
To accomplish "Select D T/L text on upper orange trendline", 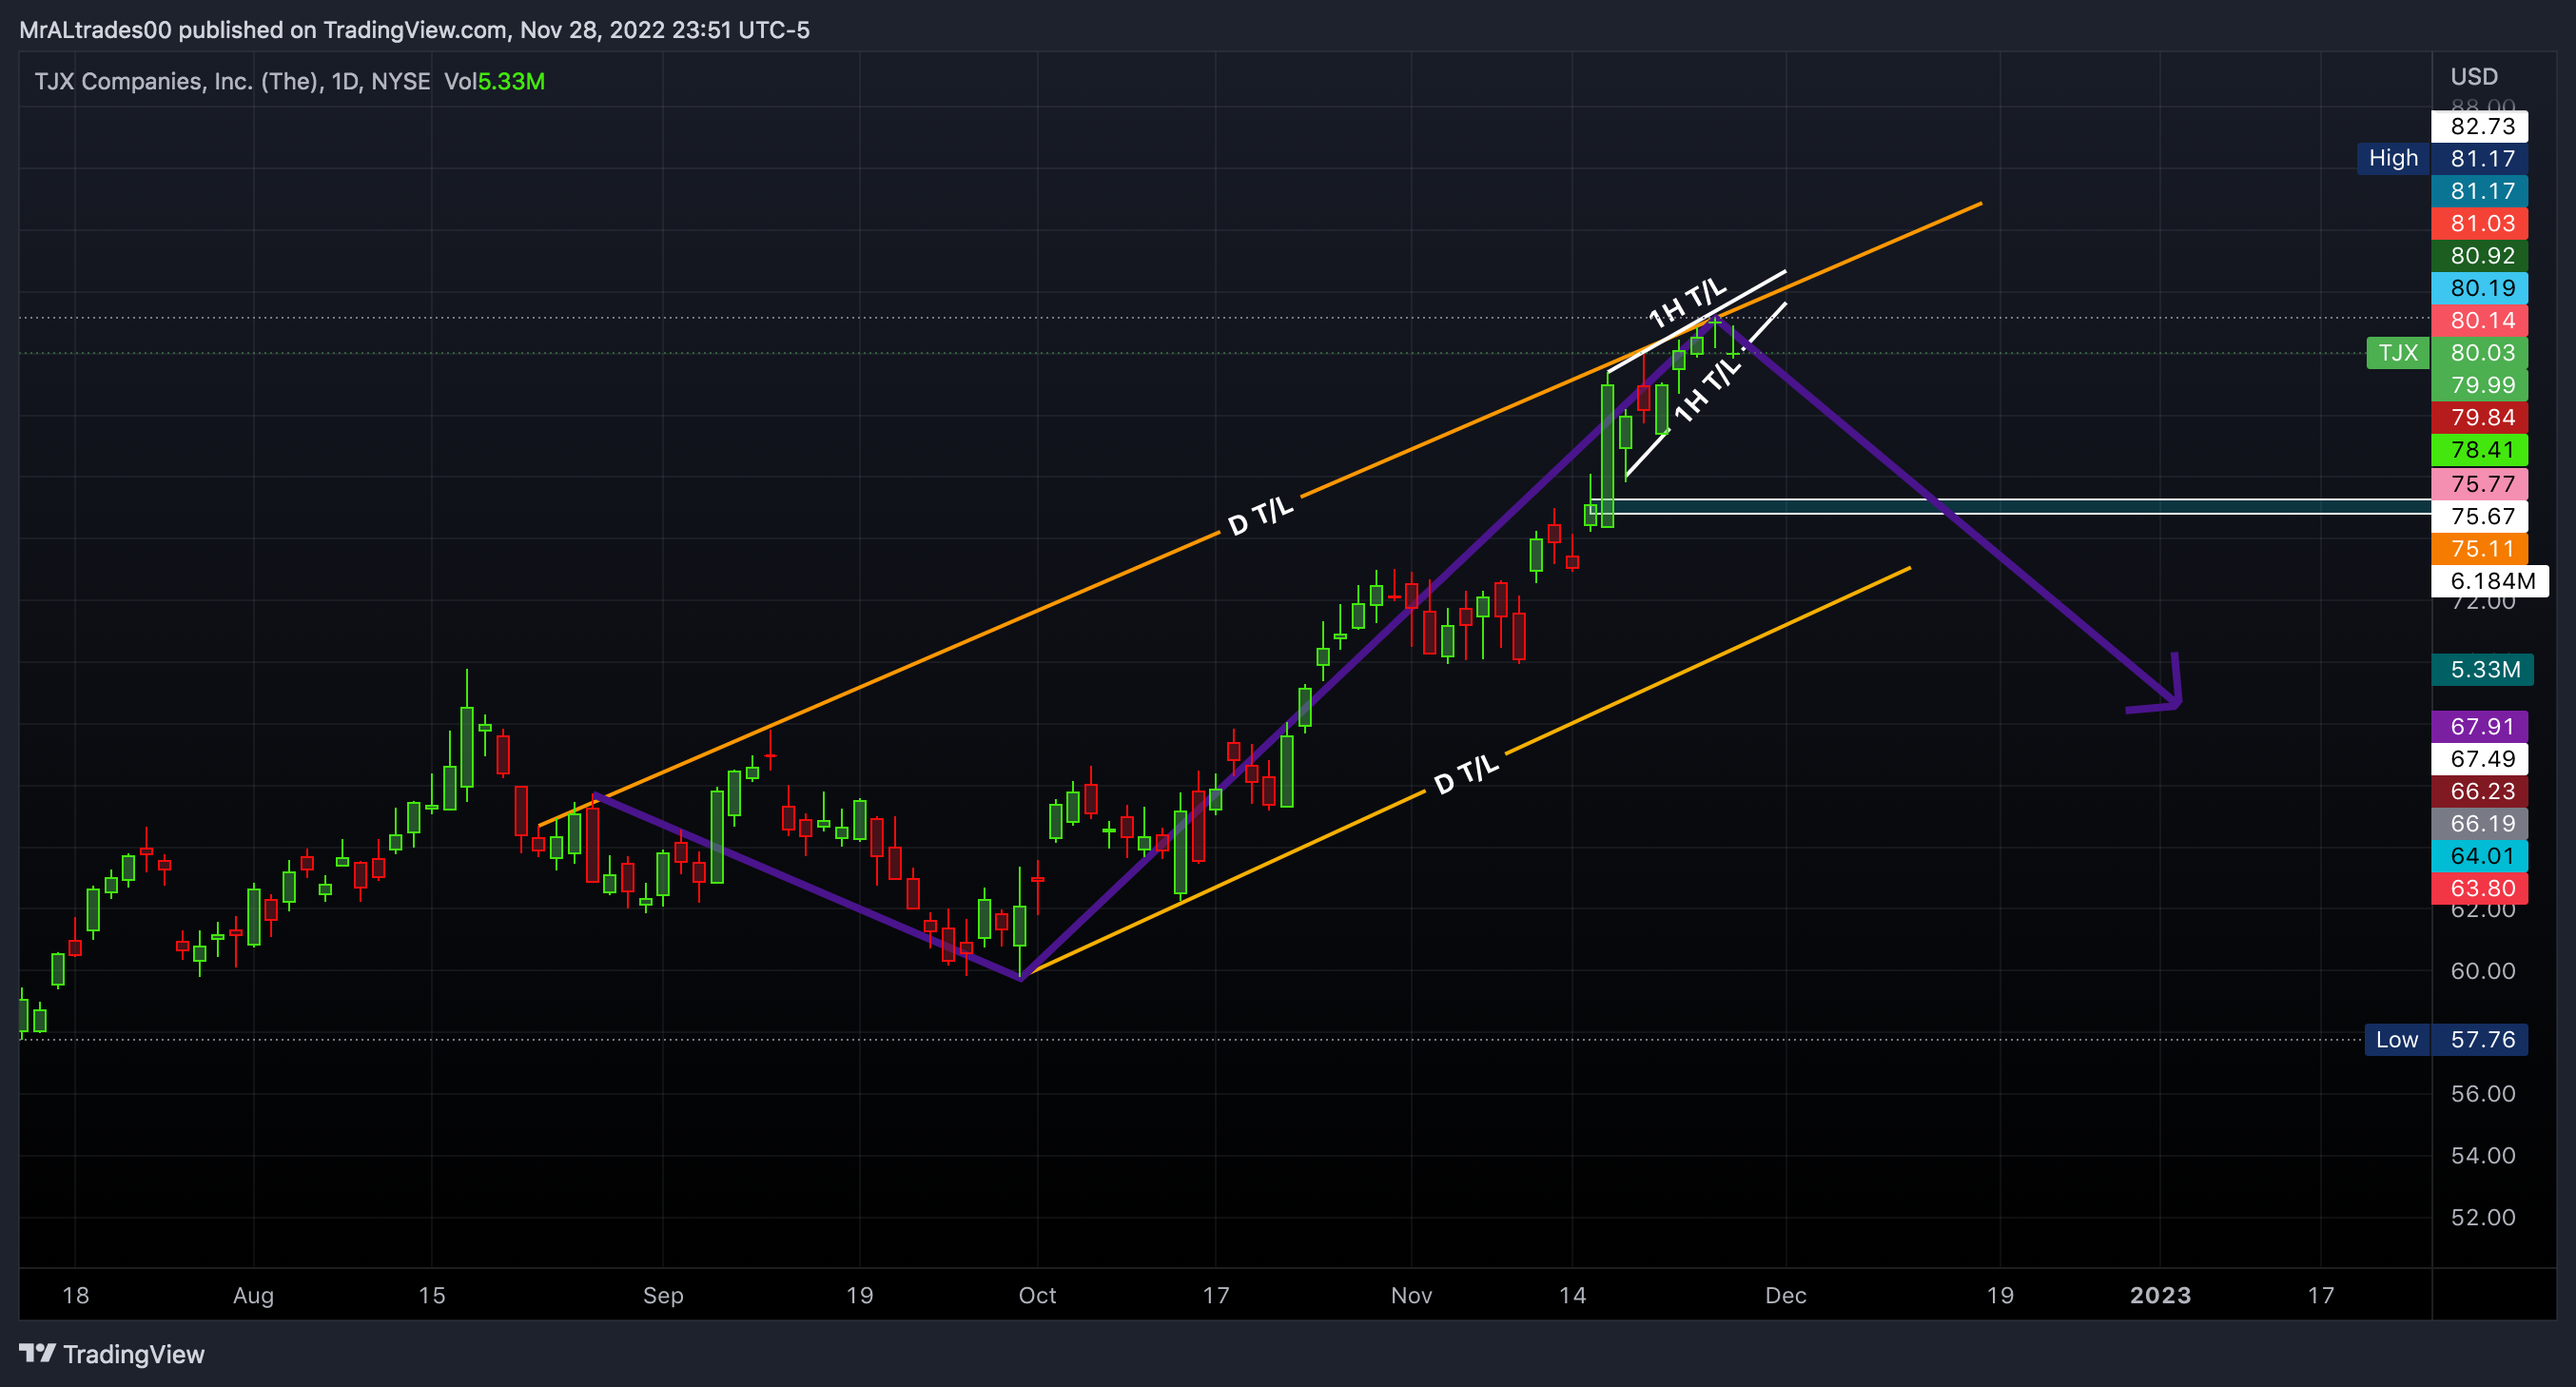I will [x=1260, y=515].
